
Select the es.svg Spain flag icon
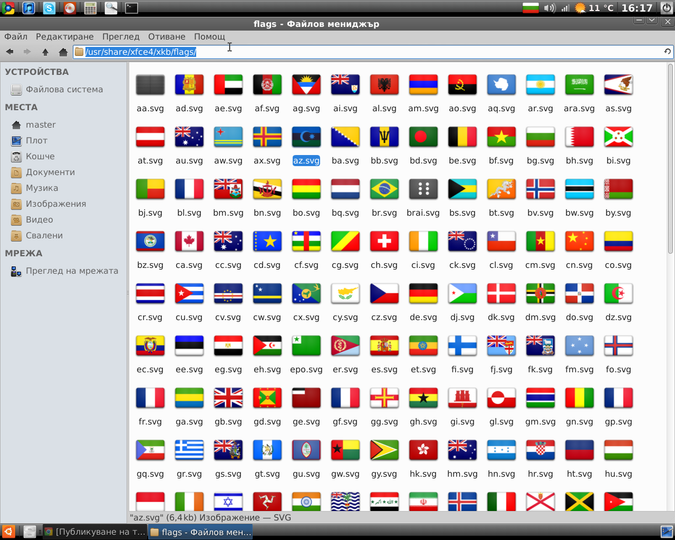[384, 346]
